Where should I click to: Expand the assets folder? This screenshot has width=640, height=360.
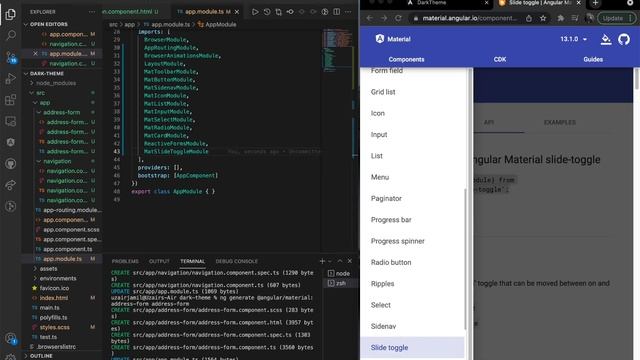tap(48, 269)
